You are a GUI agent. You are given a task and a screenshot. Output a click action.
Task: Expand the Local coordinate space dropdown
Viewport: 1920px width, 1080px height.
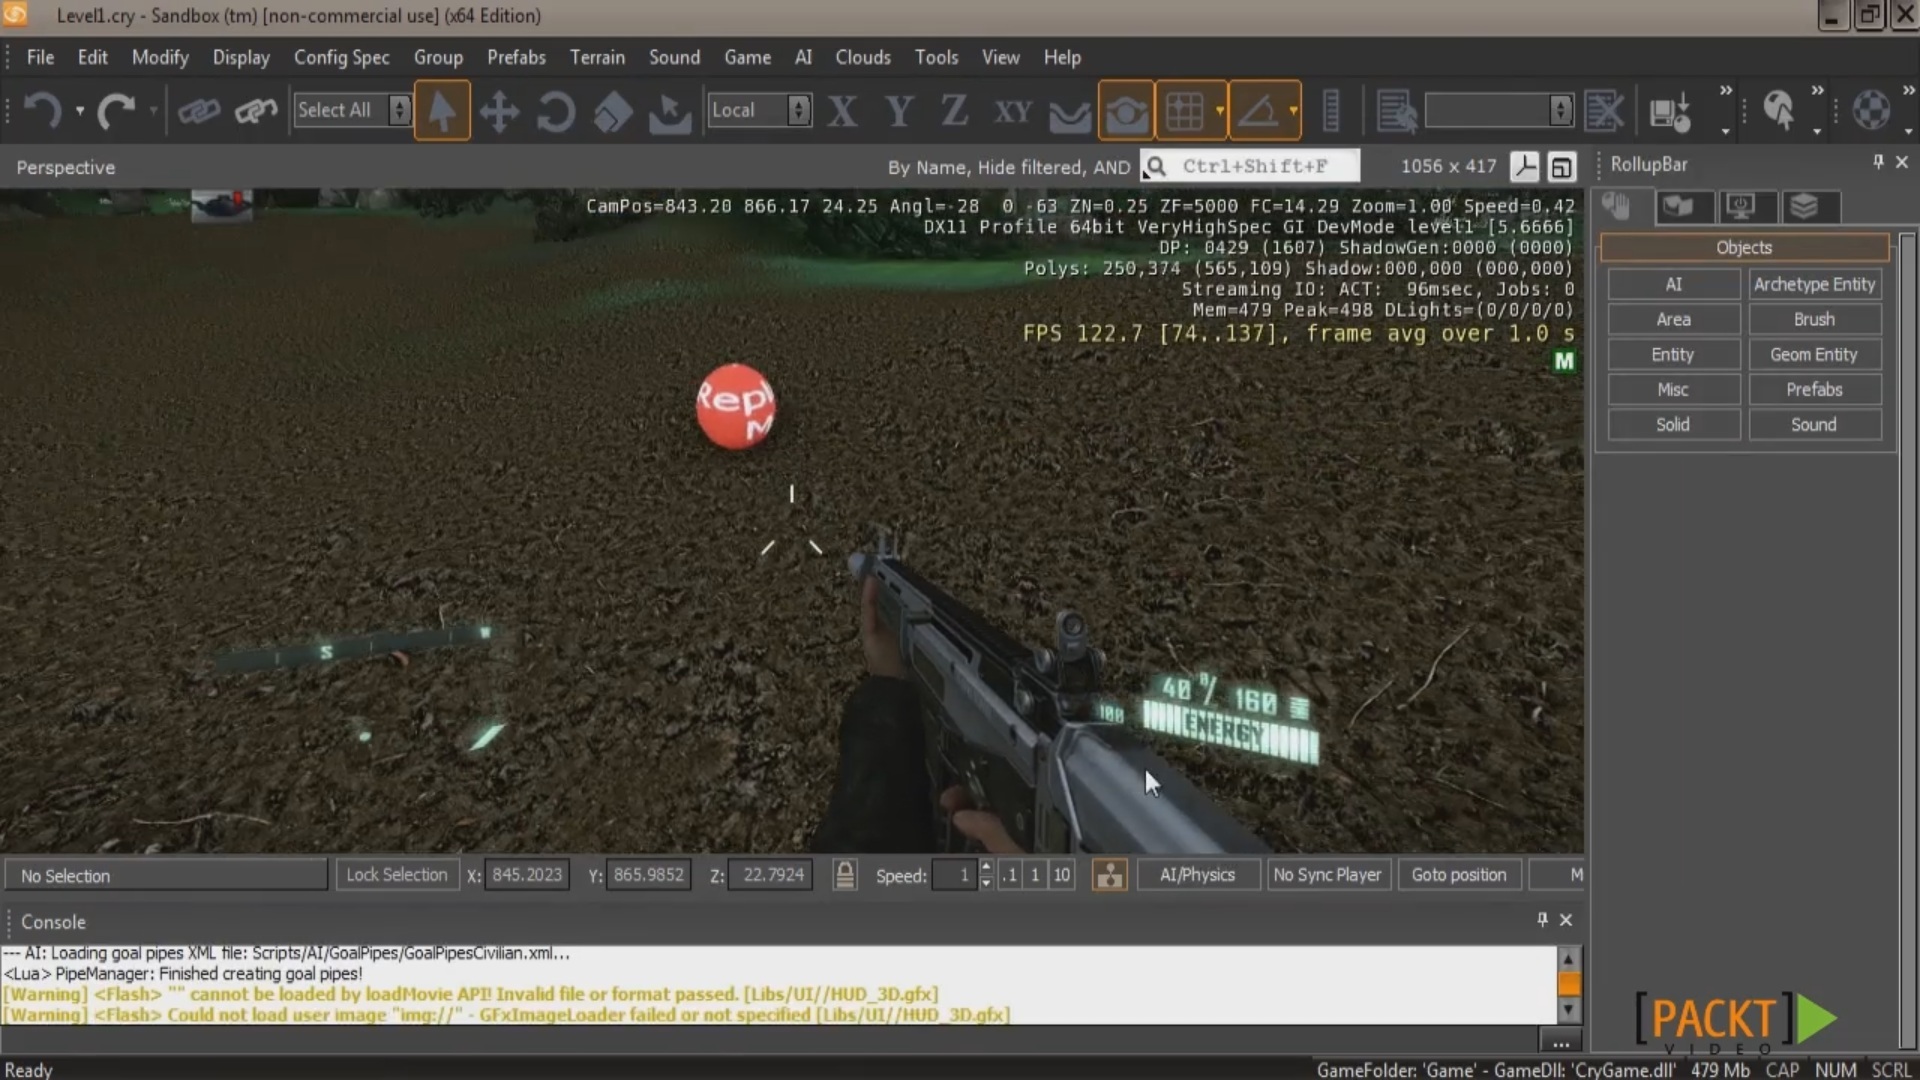[x=798, y=108]
